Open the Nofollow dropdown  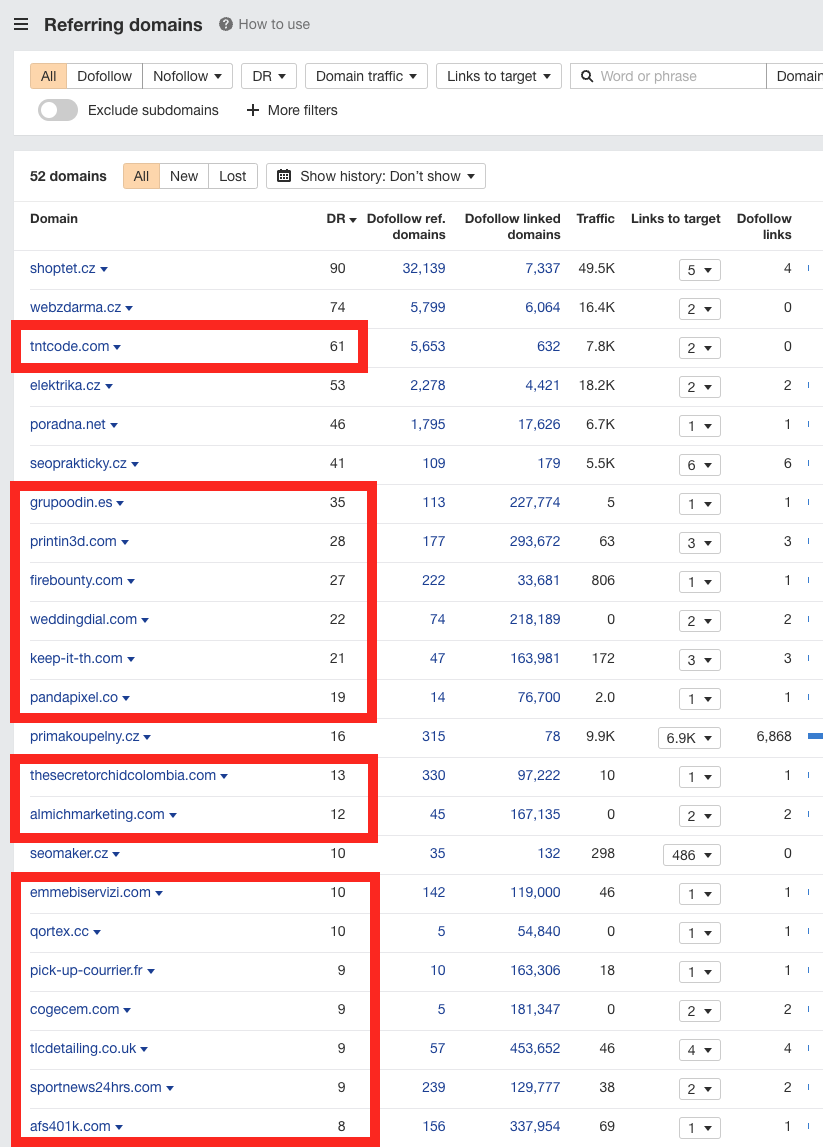187,76
